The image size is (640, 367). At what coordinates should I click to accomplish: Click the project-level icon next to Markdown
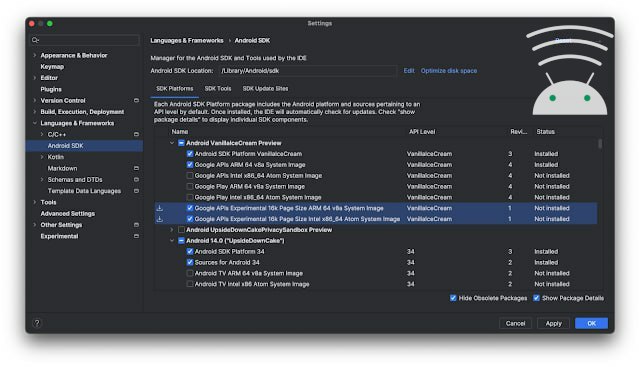[136, 168]
